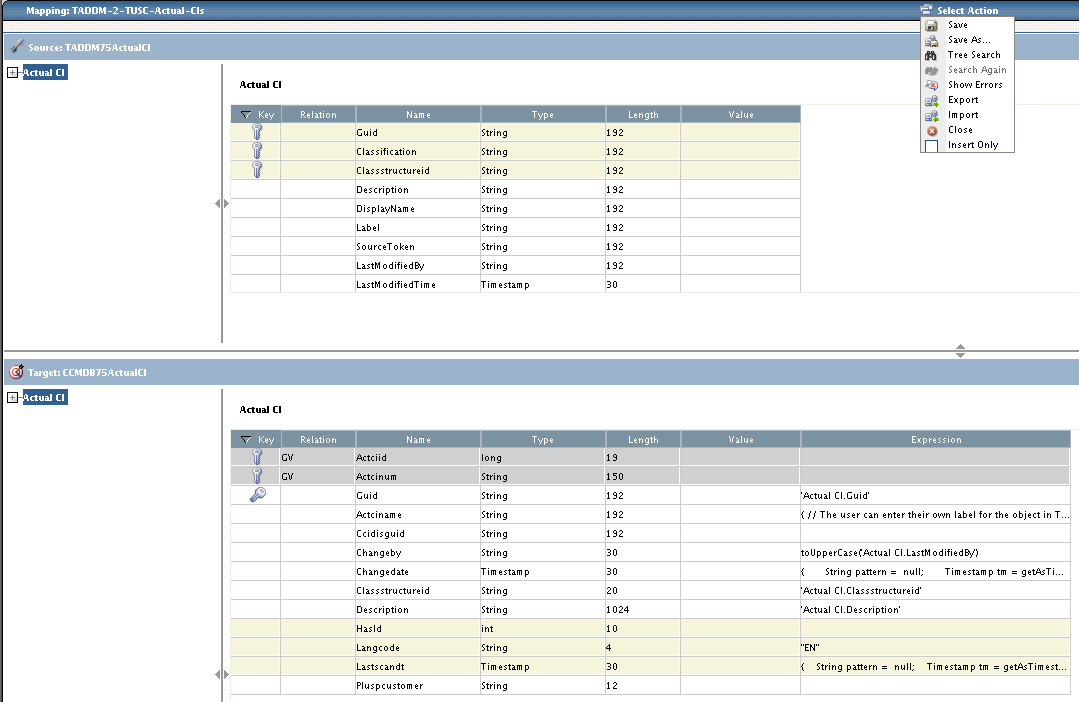Screen dimensions: 1079x702
Task: Click the target Langcode name cell
Action: point(418,647)
